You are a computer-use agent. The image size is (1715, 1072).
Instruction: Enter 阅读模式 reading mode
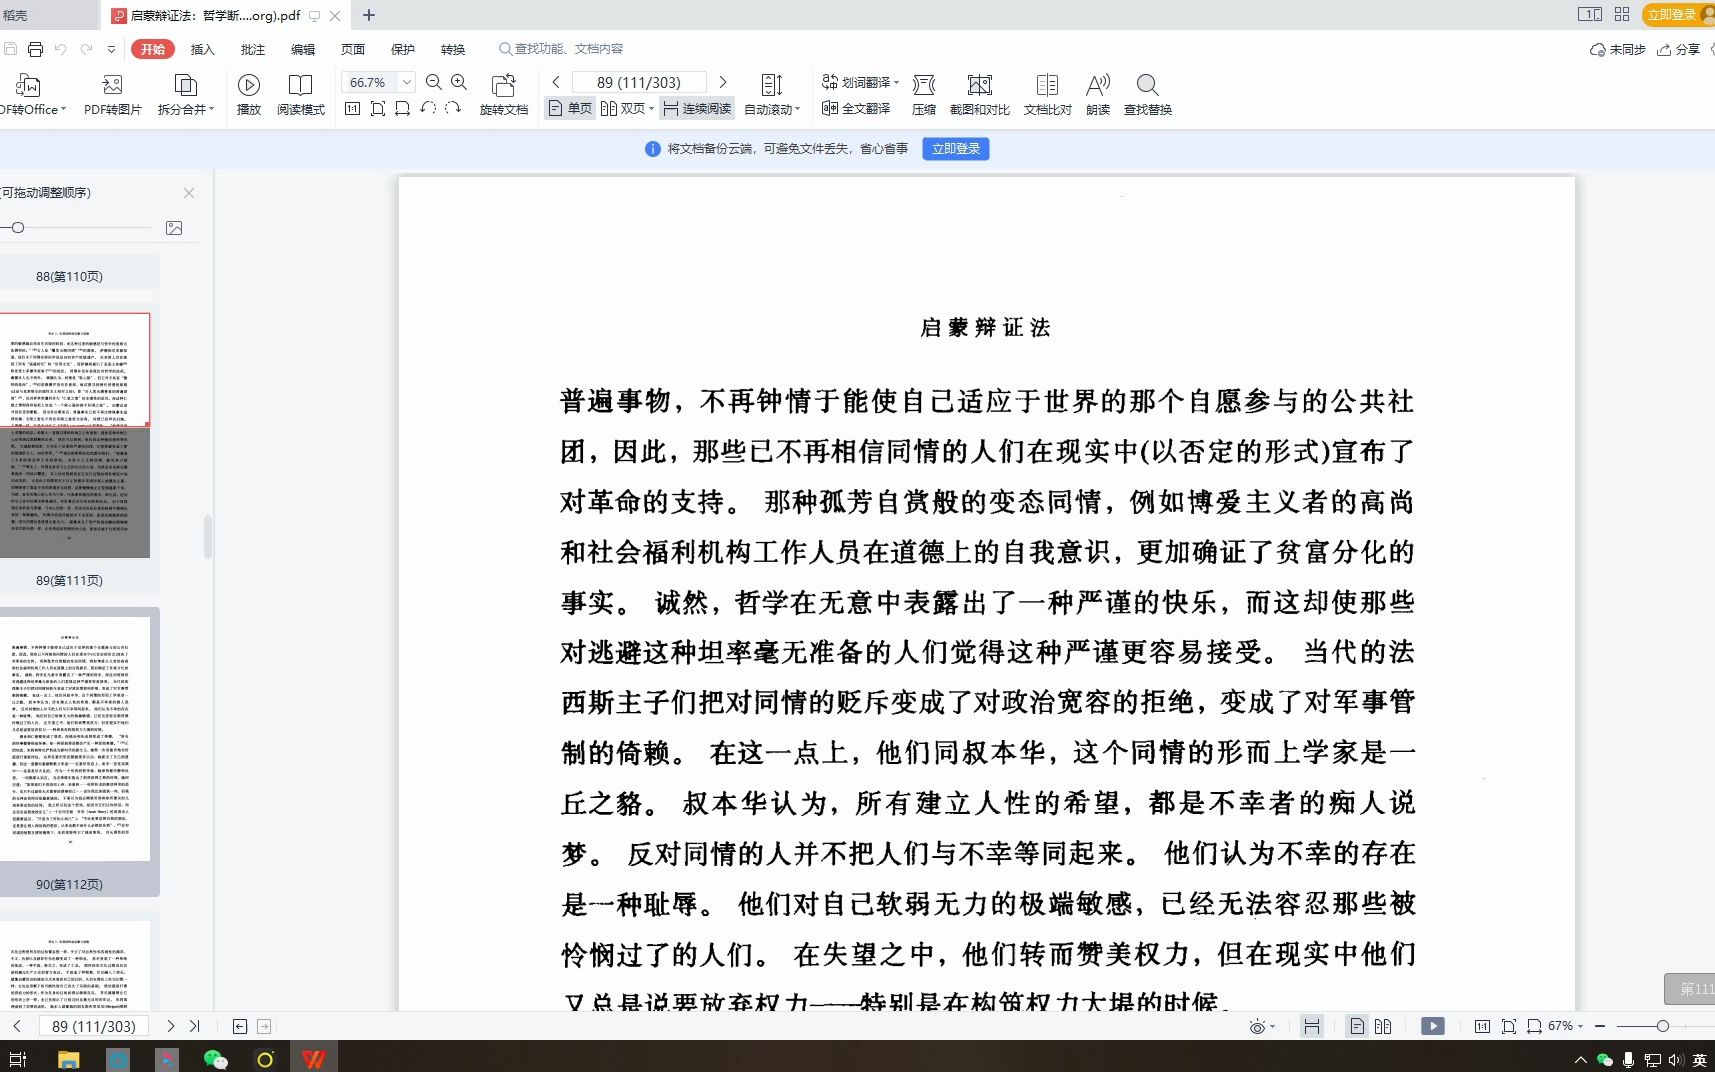click(301, 95)
